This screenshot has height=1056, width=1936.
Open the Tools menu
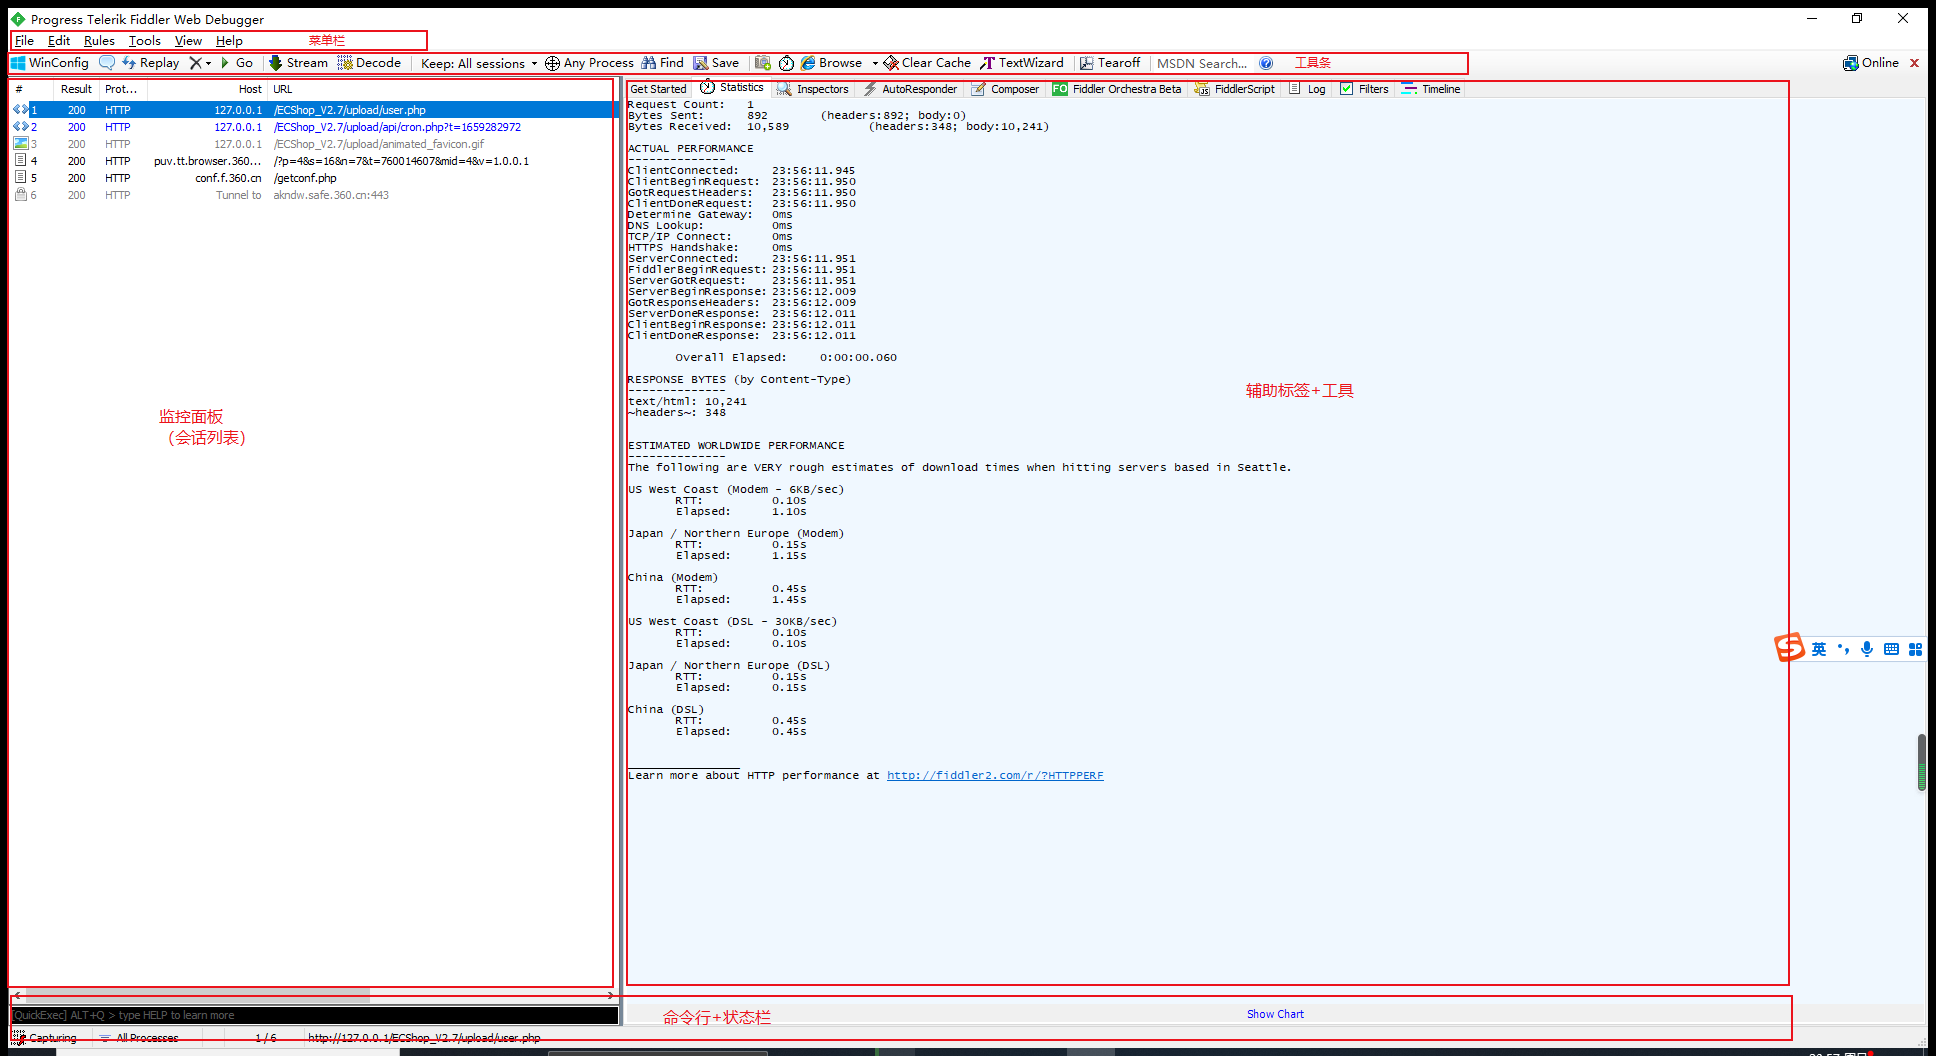145,41
